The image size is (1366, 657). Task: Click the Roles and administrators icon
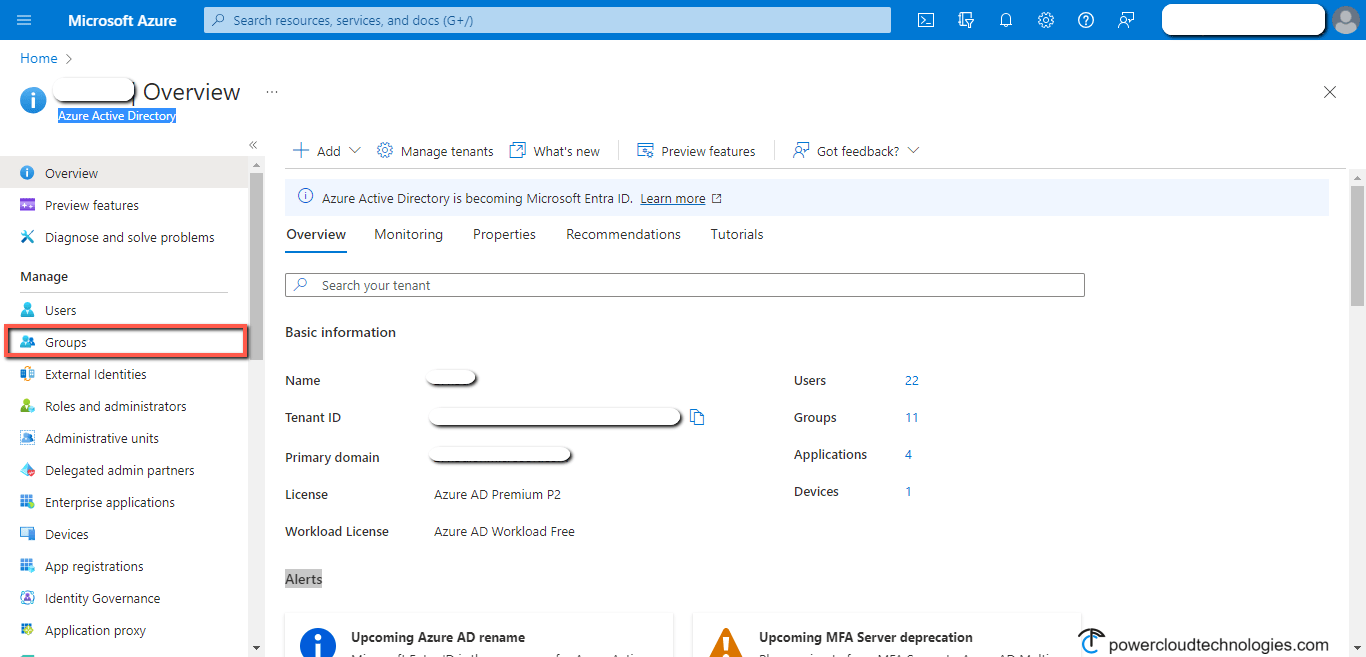tap(28, 406)
